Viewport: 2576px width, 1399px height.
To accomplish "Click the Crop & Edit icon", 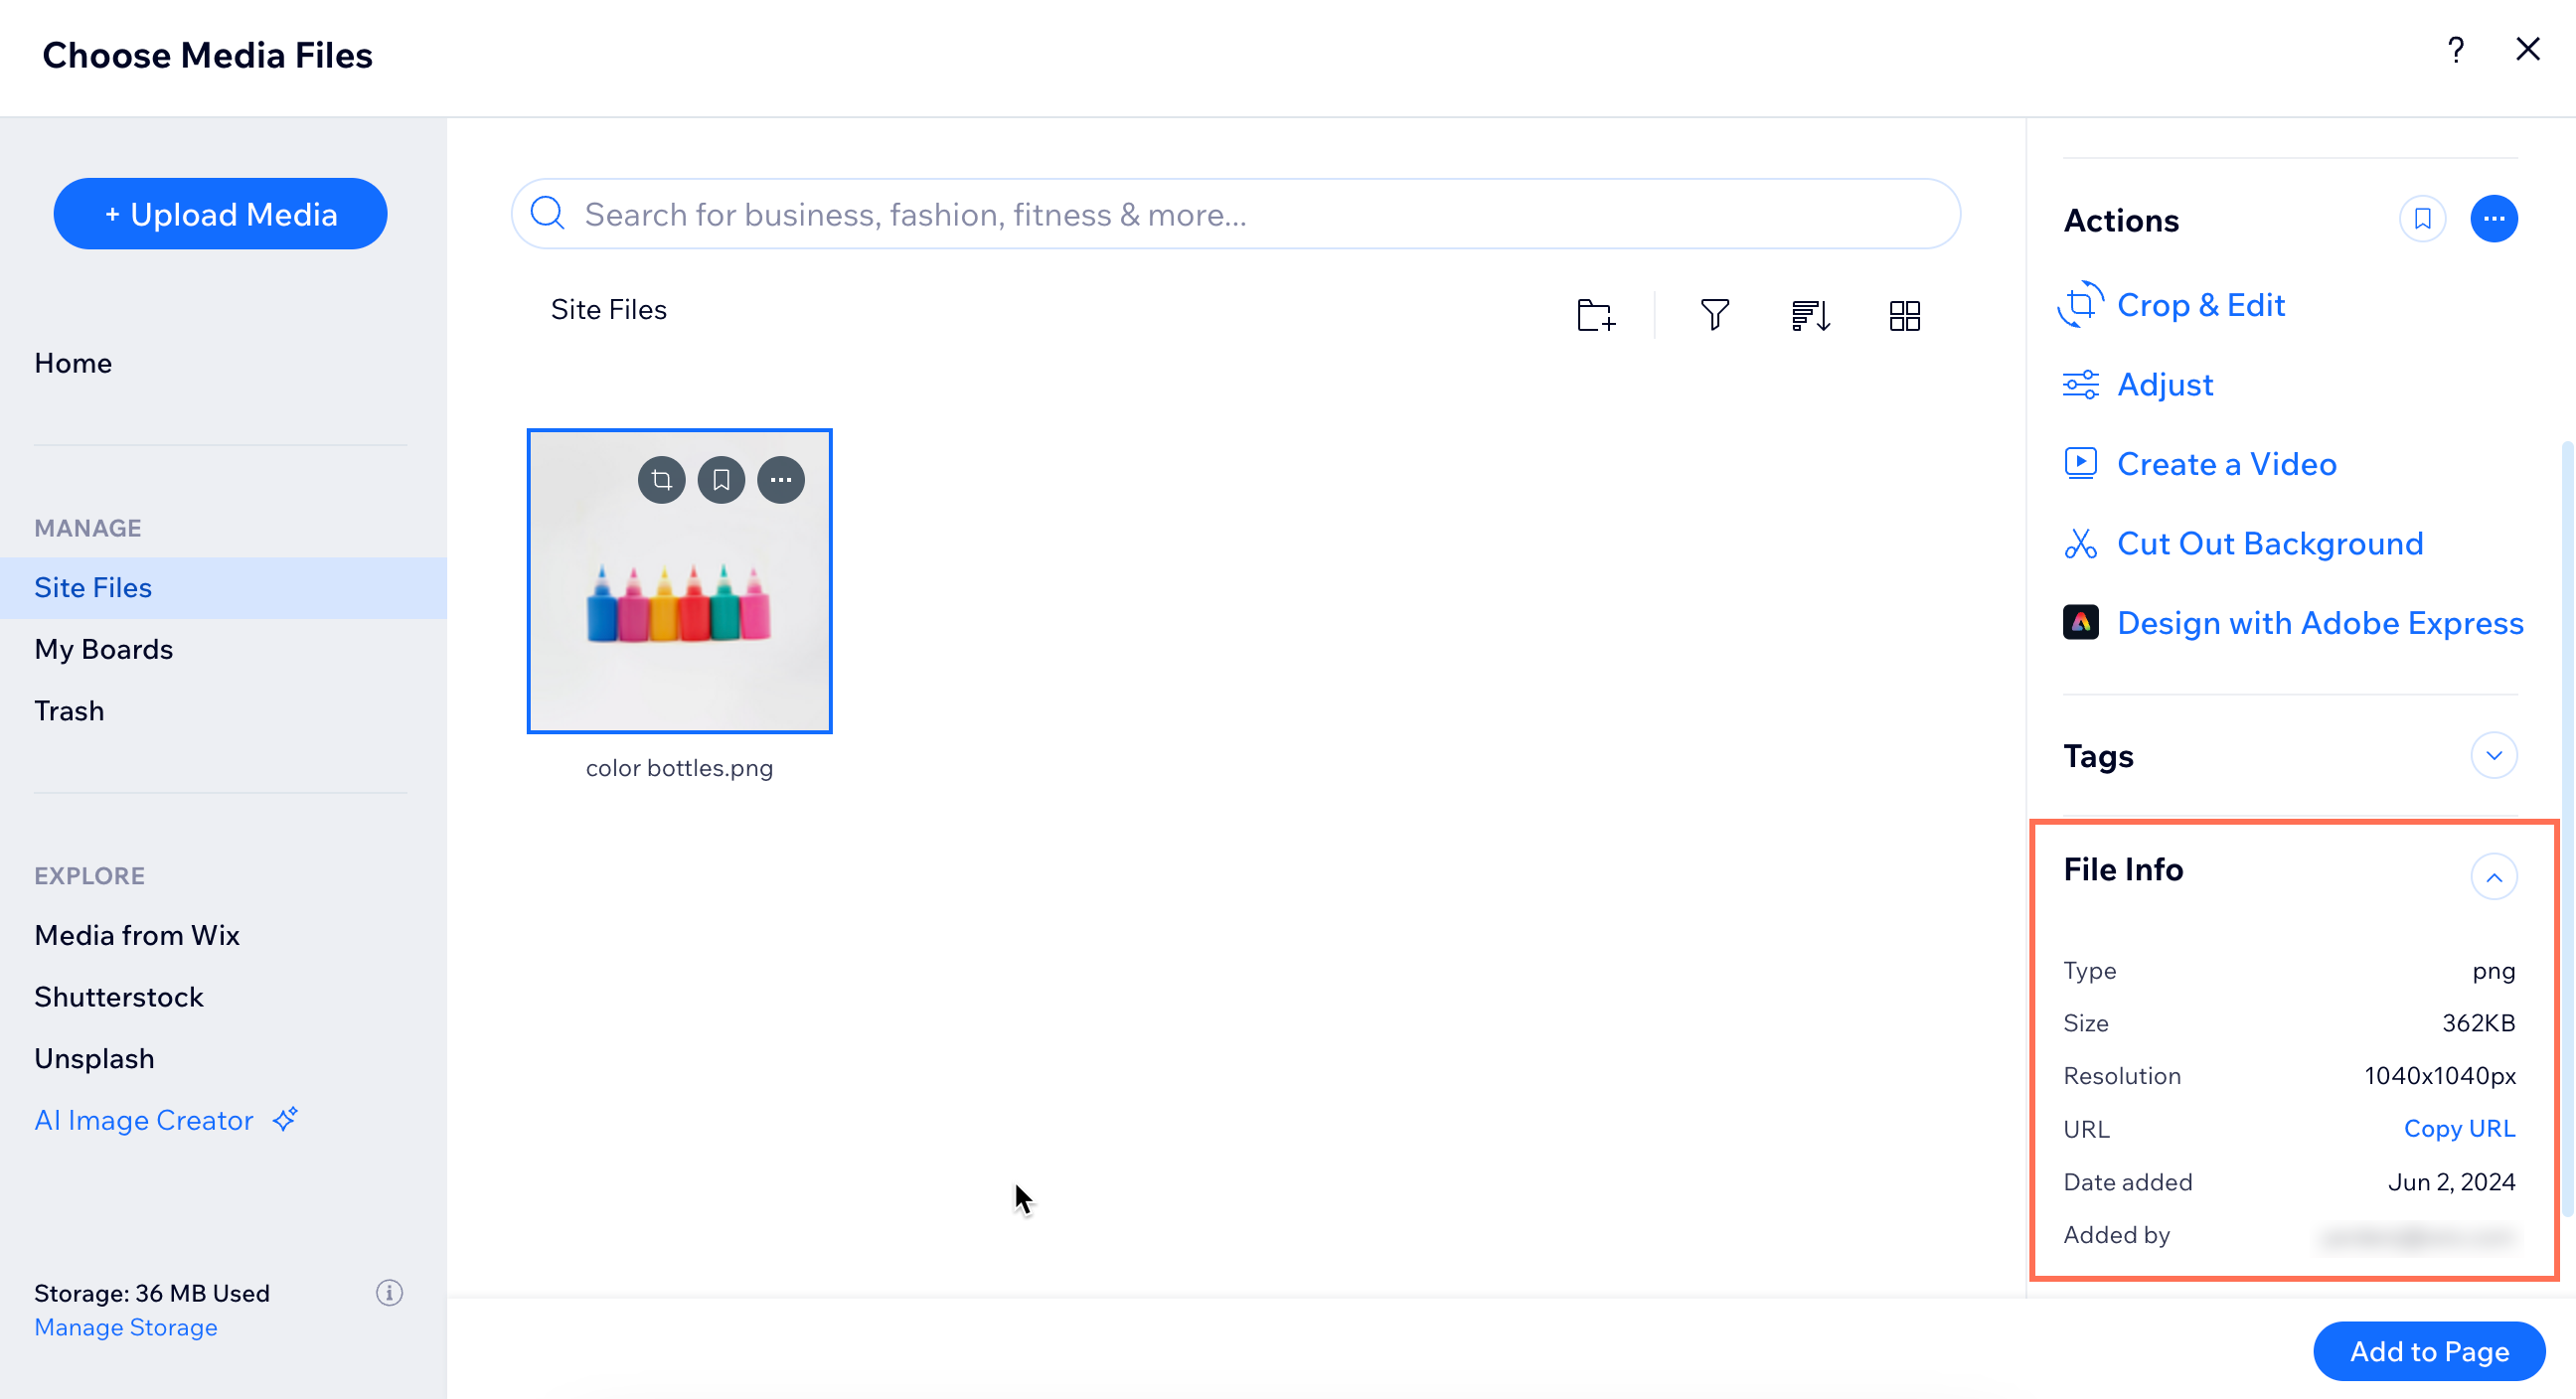I will point(2078,305).
